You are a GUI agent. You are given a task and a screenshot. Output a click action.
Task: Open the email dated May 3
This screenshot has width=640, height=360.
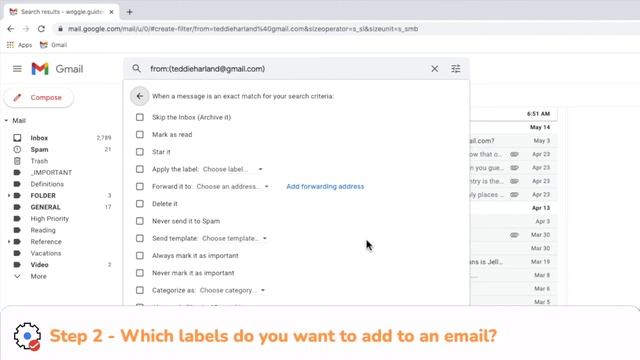[513, 141]
